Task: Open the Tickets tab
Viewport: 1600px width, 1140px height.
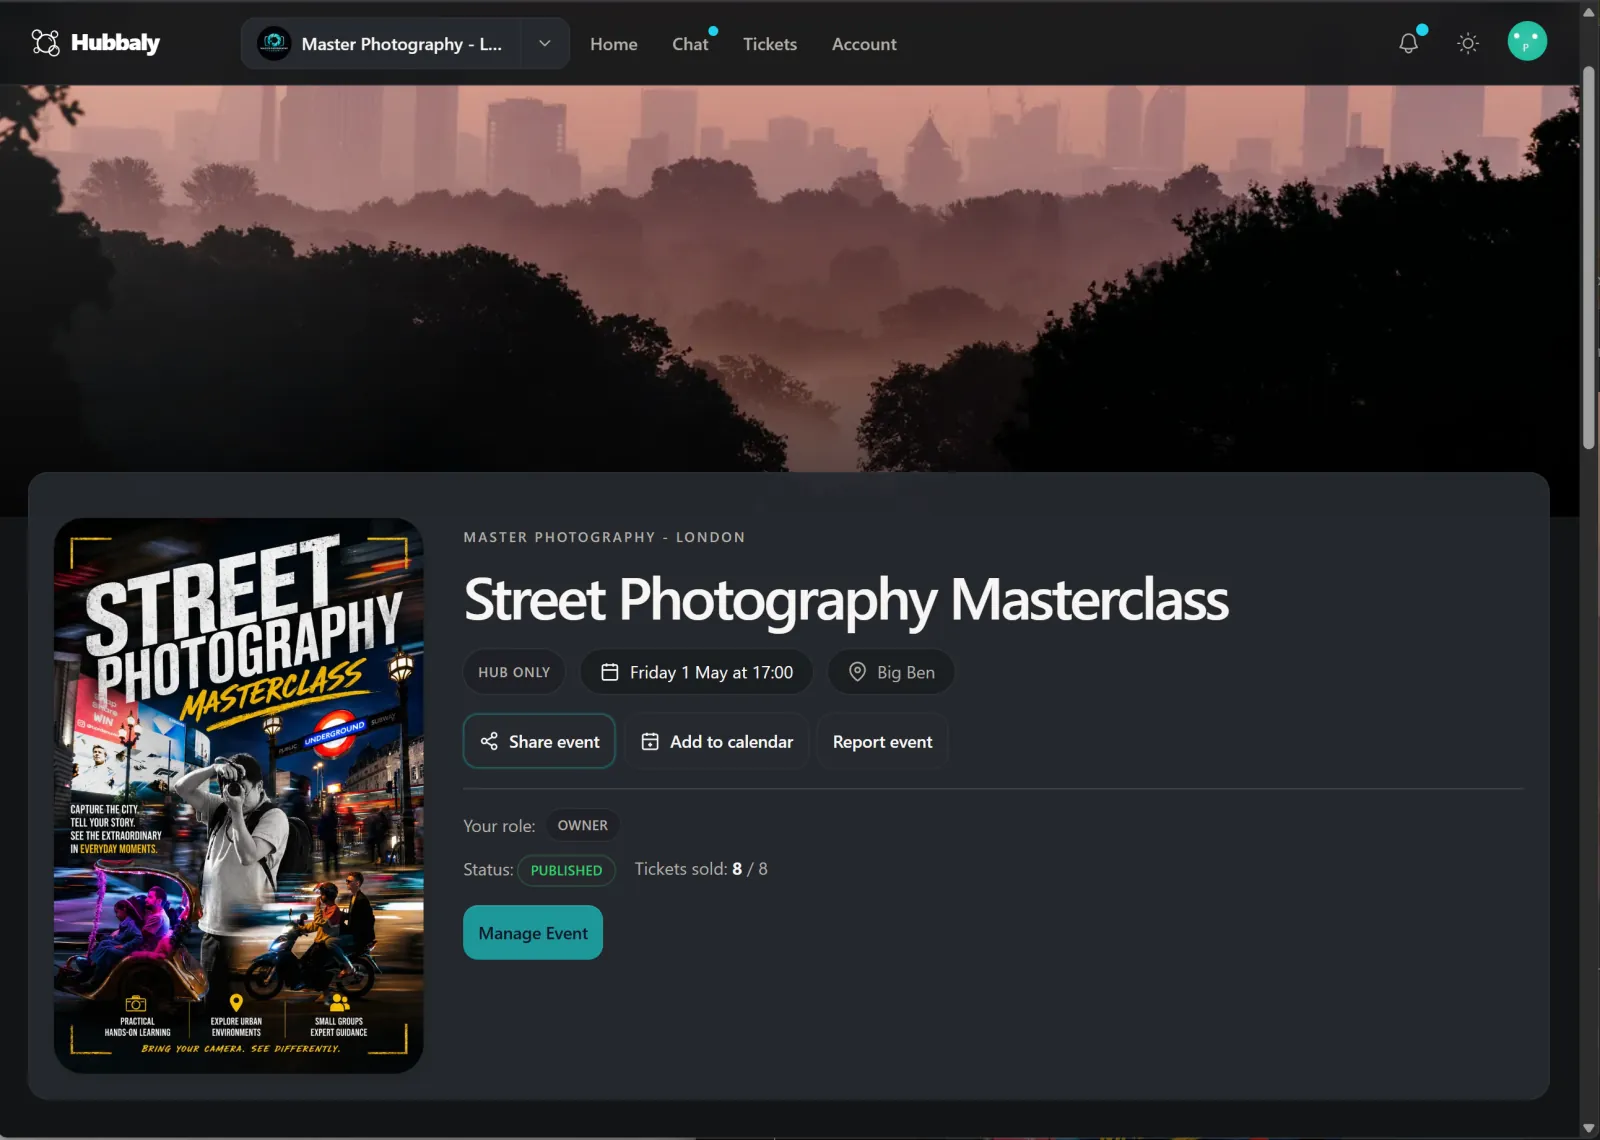Action: [x=769, y=44]
